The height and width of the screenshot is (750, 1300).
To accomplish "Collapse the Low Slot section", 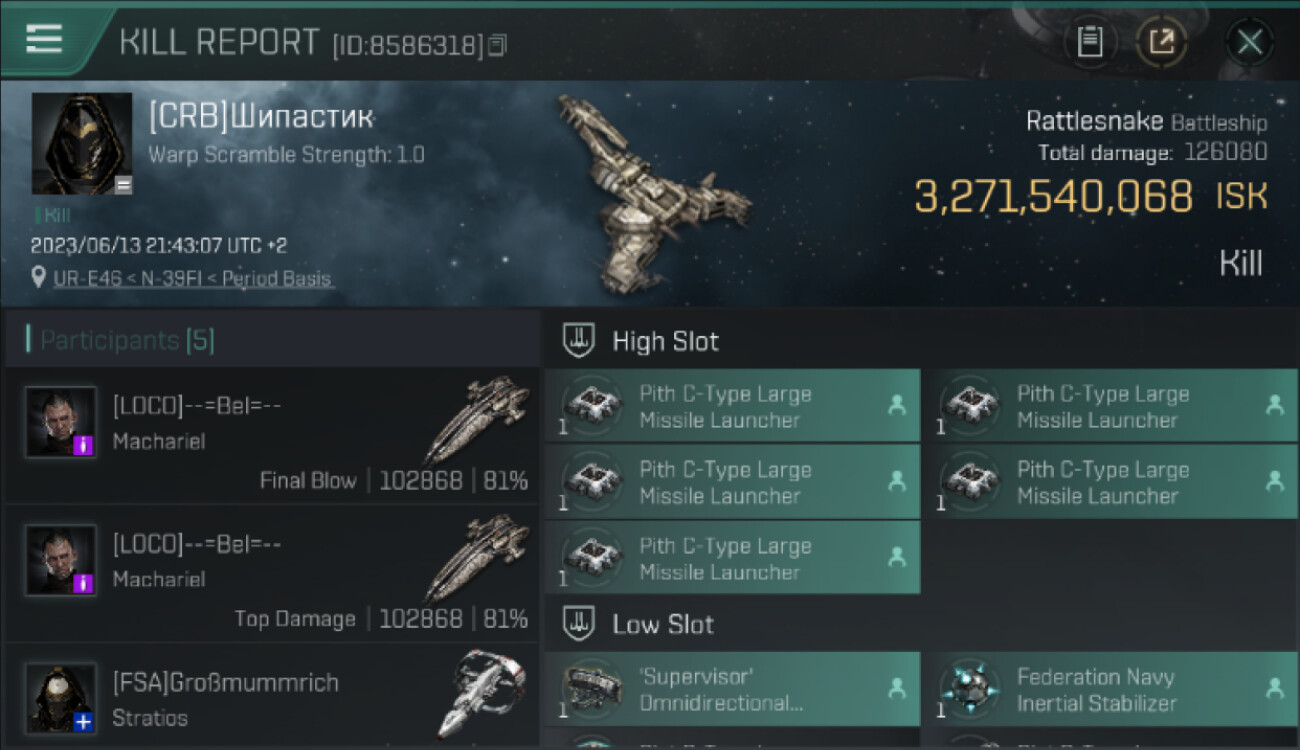I will [x=580, y=625].
